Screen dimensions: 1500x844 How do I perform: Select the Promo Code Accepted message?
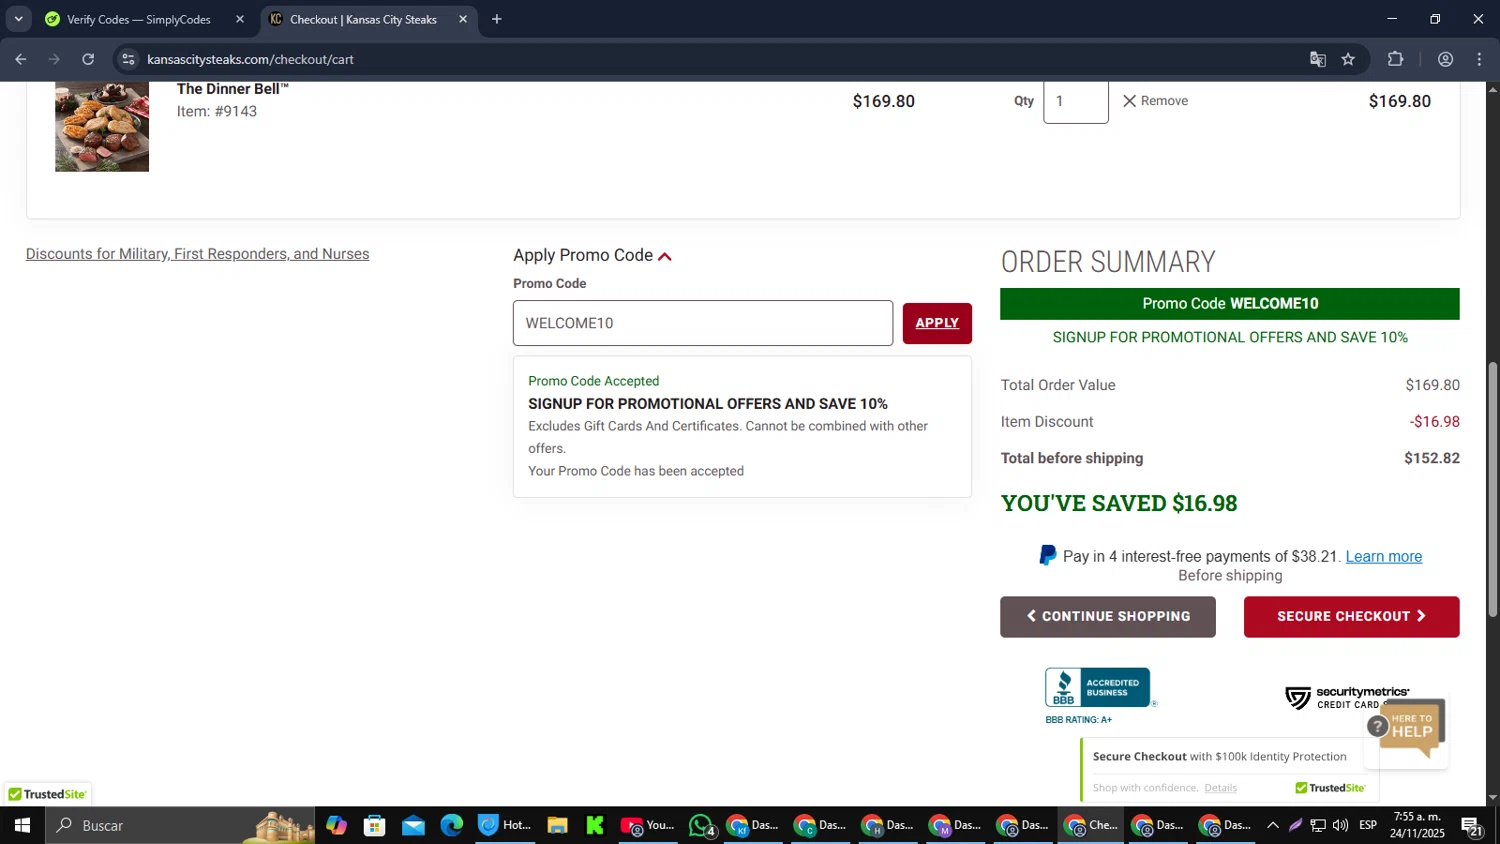click(x=594, y=381)
